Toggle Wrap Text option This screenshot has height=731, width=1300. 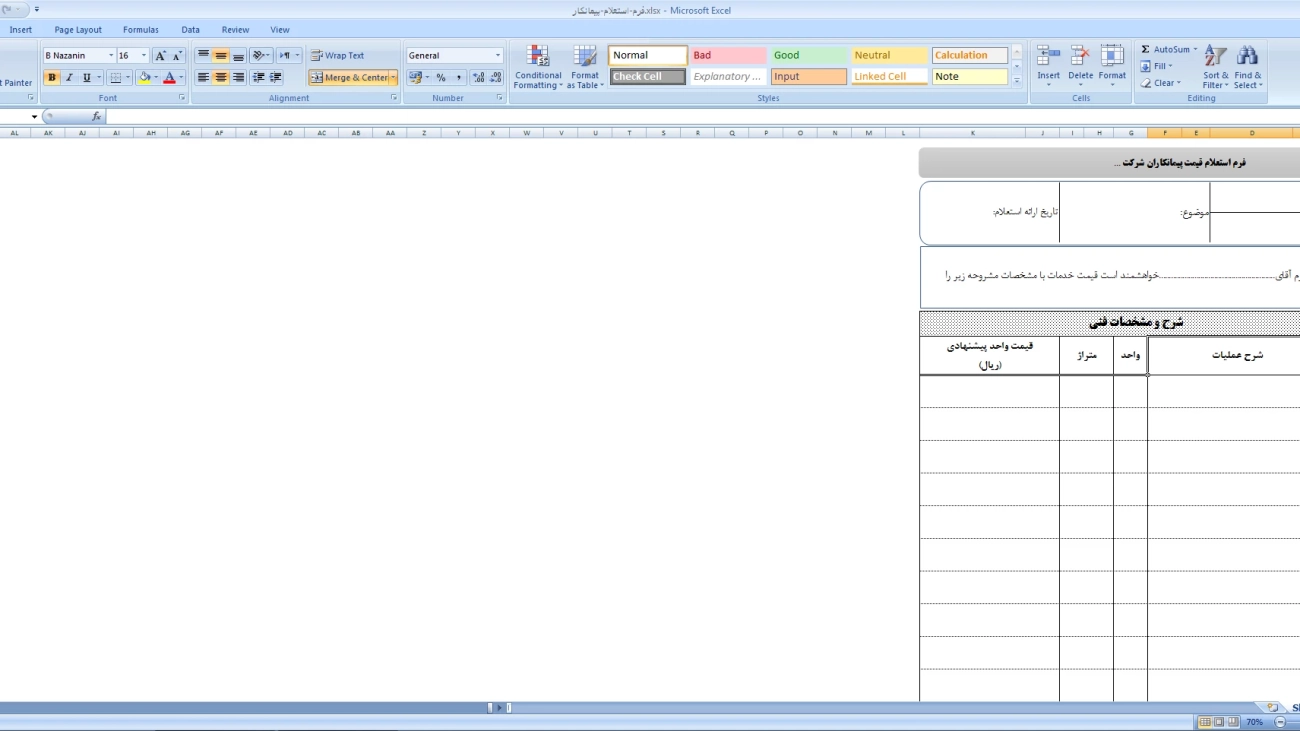(x=337, y=56)
